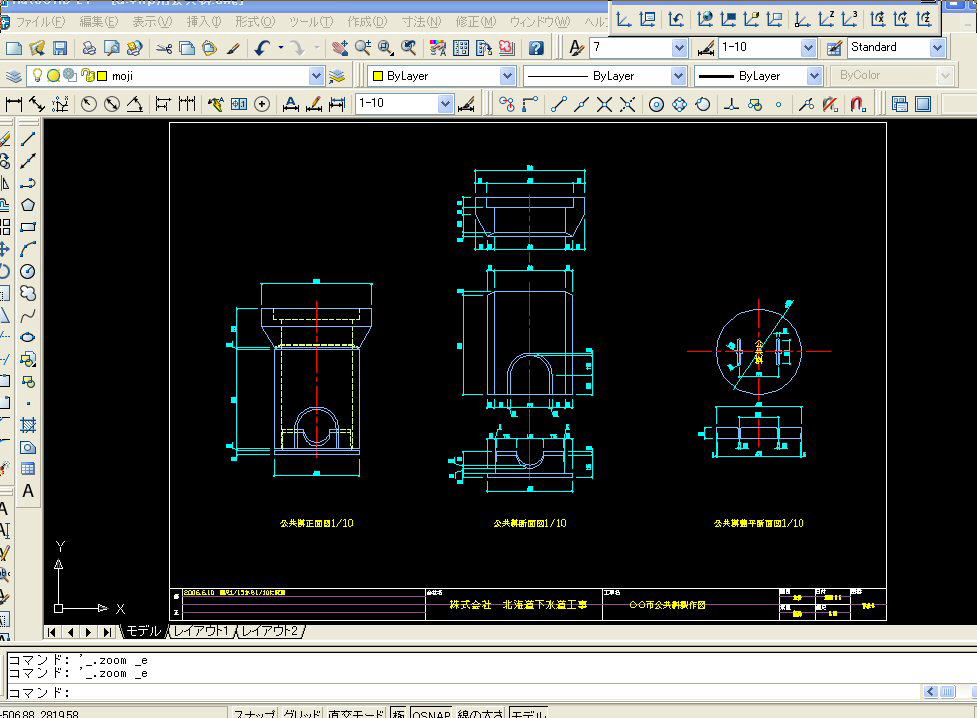Open a drawing with the Open icon
977x718 pixels.
tap(37, 48)
